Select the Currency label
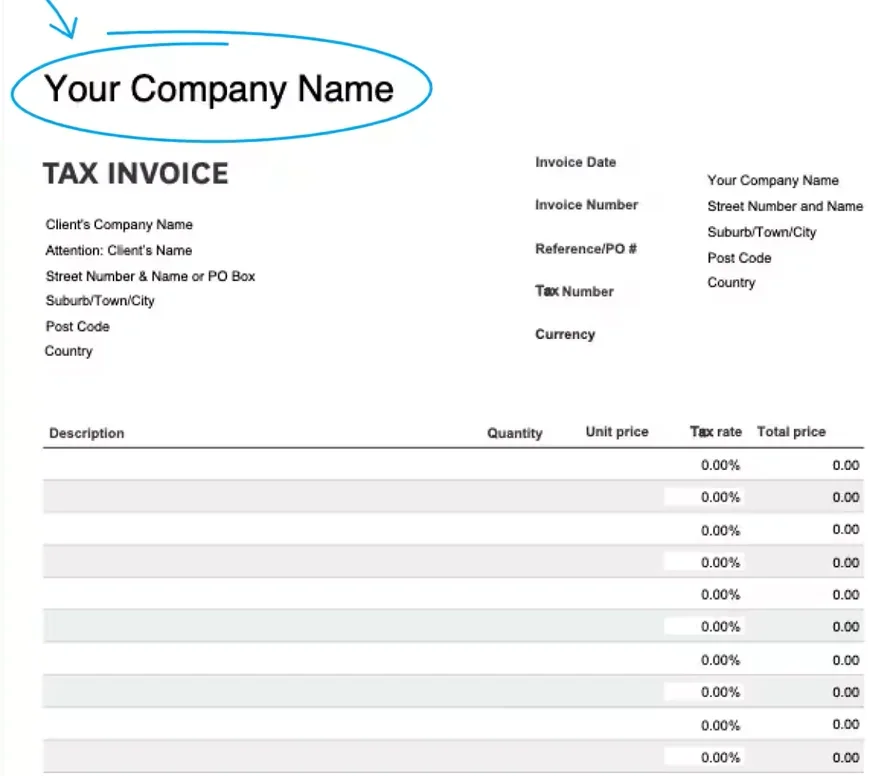 pyautogui.click(x=565, y=334)
